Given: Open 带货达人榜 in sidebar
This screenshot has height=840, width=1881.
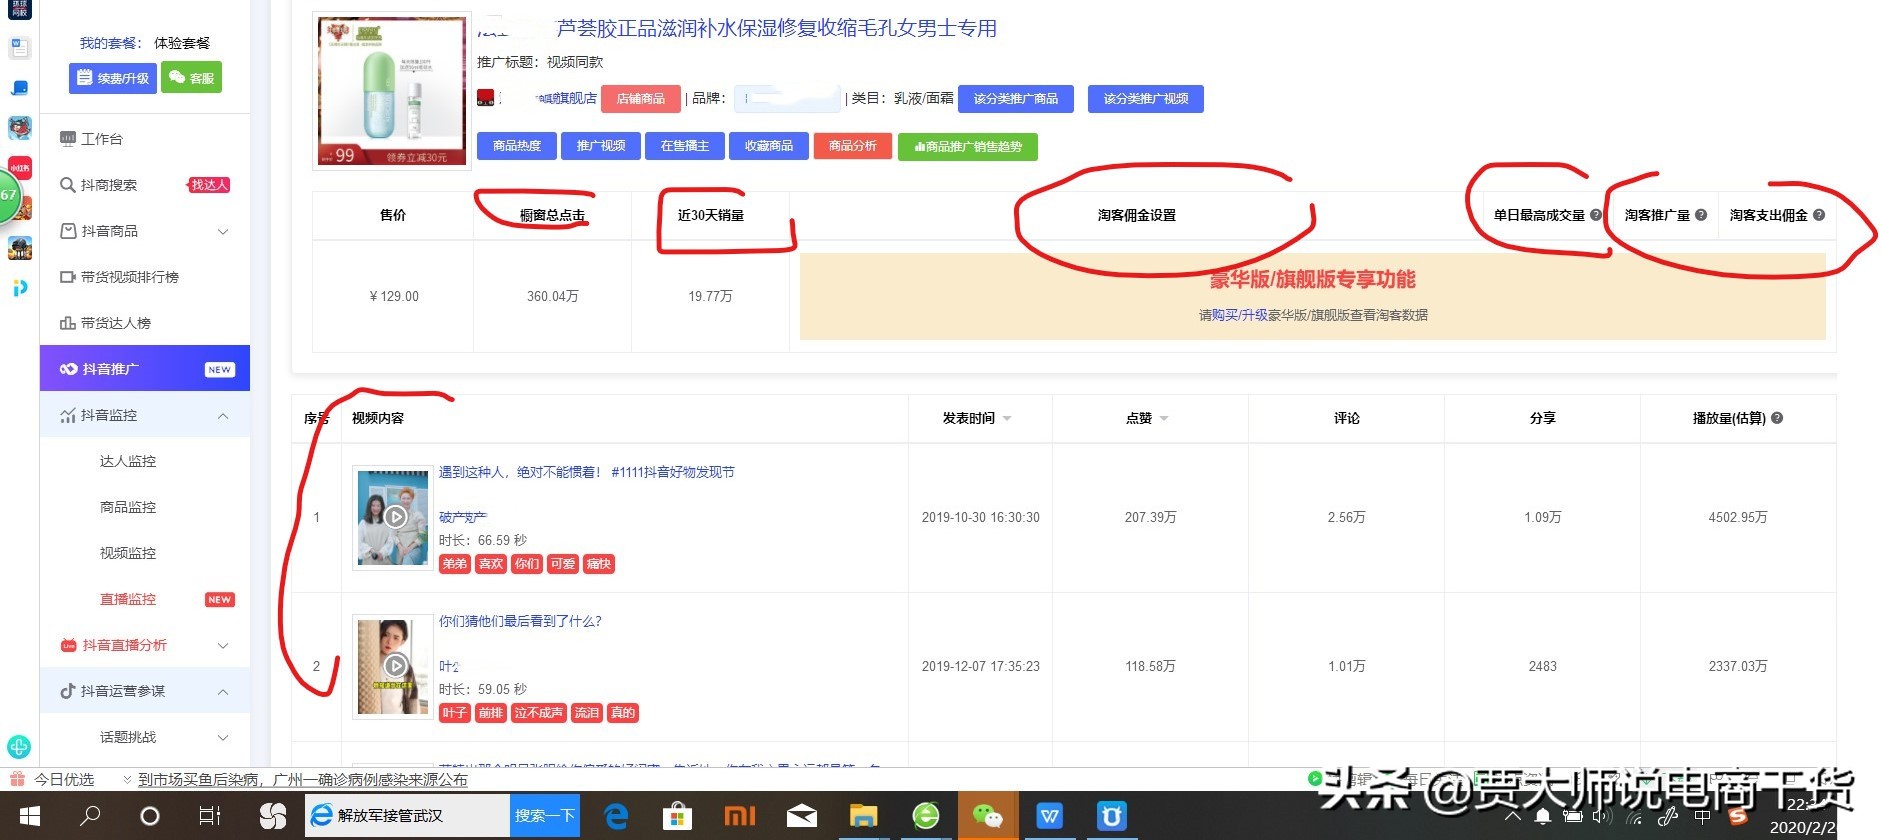Looking at the screenshot, I should (x=116, y=323).
